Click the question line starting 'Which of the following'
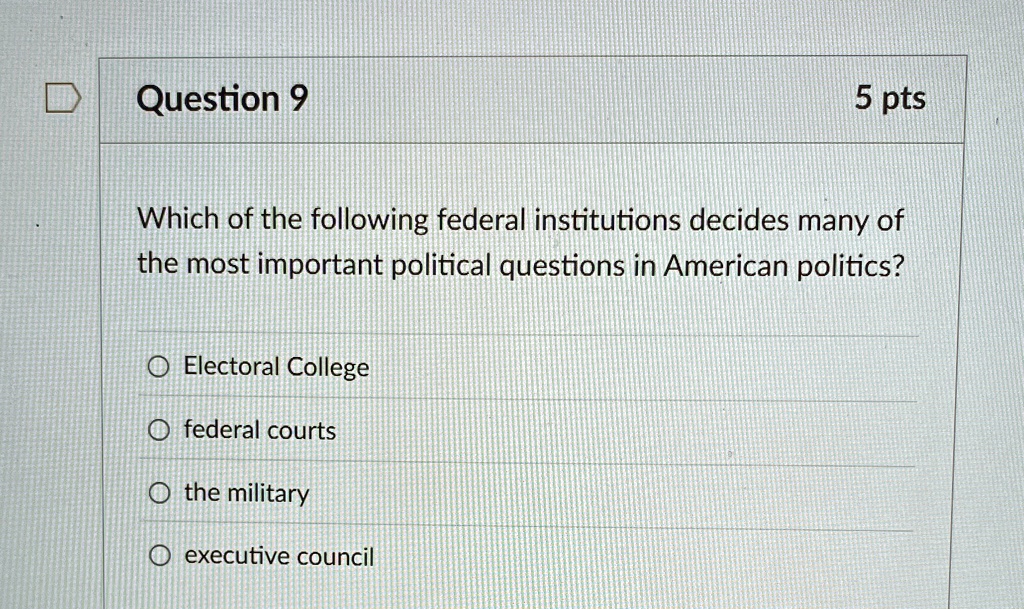 point(520,221)
